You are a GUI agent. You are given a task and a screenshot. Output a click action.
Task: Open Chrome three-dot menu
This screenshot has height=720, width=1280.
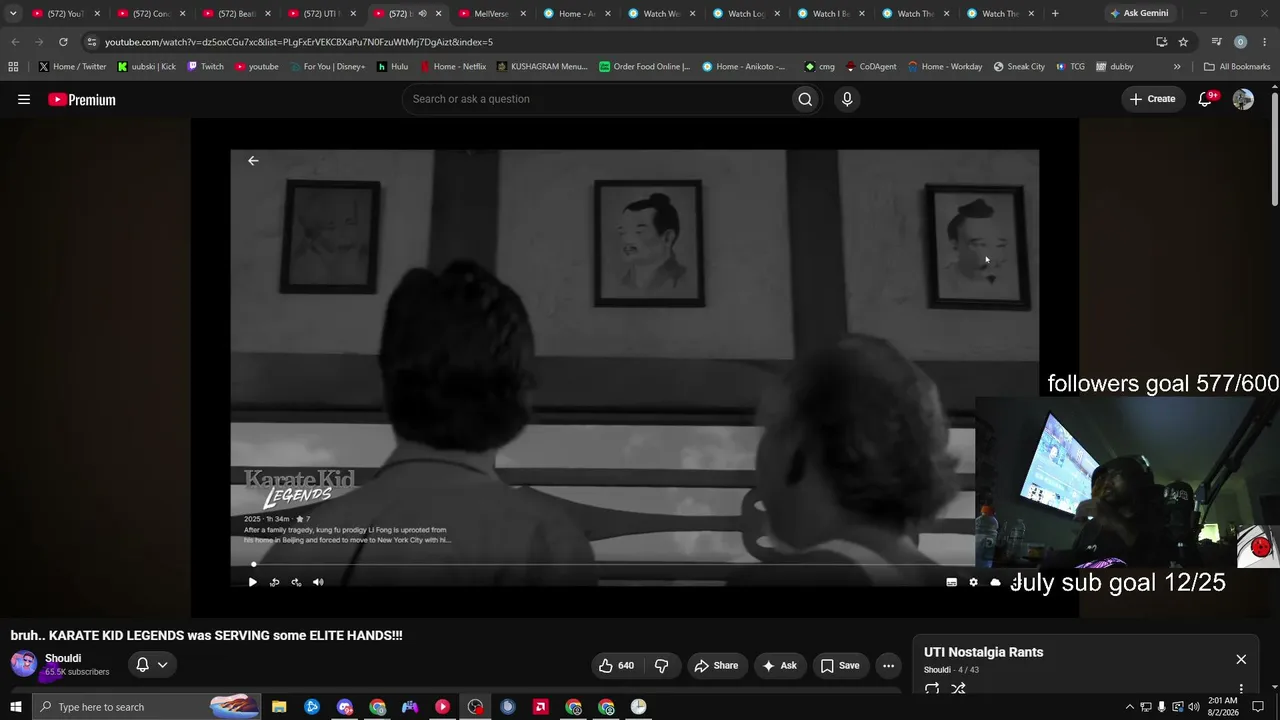(x=1264, y=42)
